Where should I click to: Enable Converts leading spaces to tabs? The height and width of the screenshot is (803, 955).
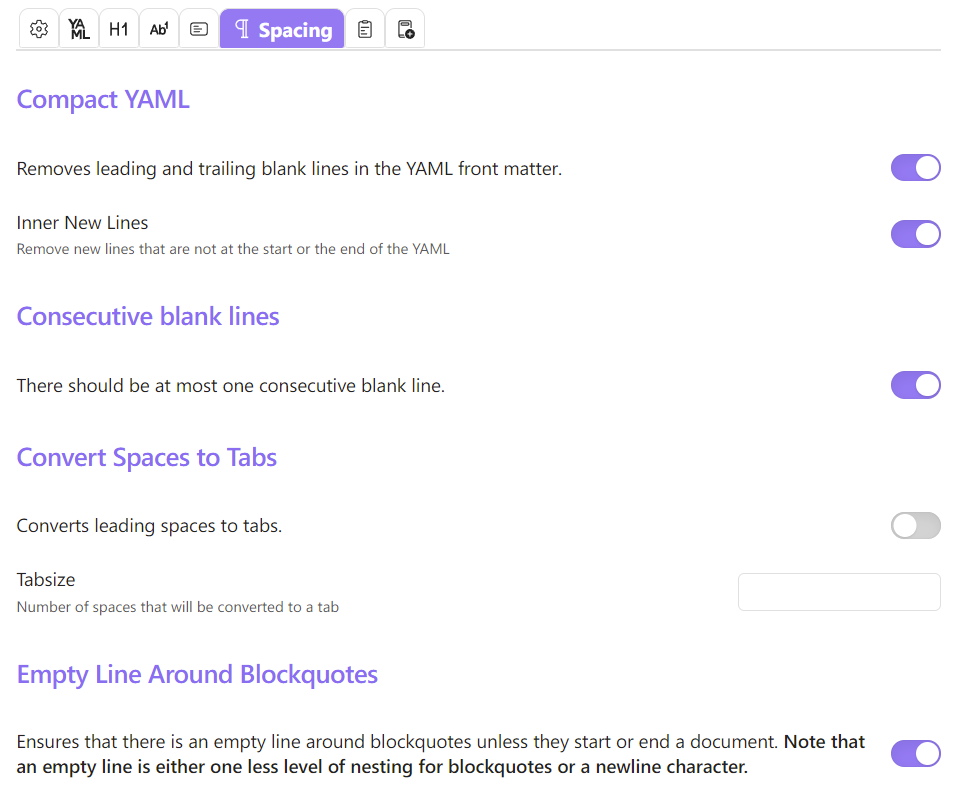[915, 525]
